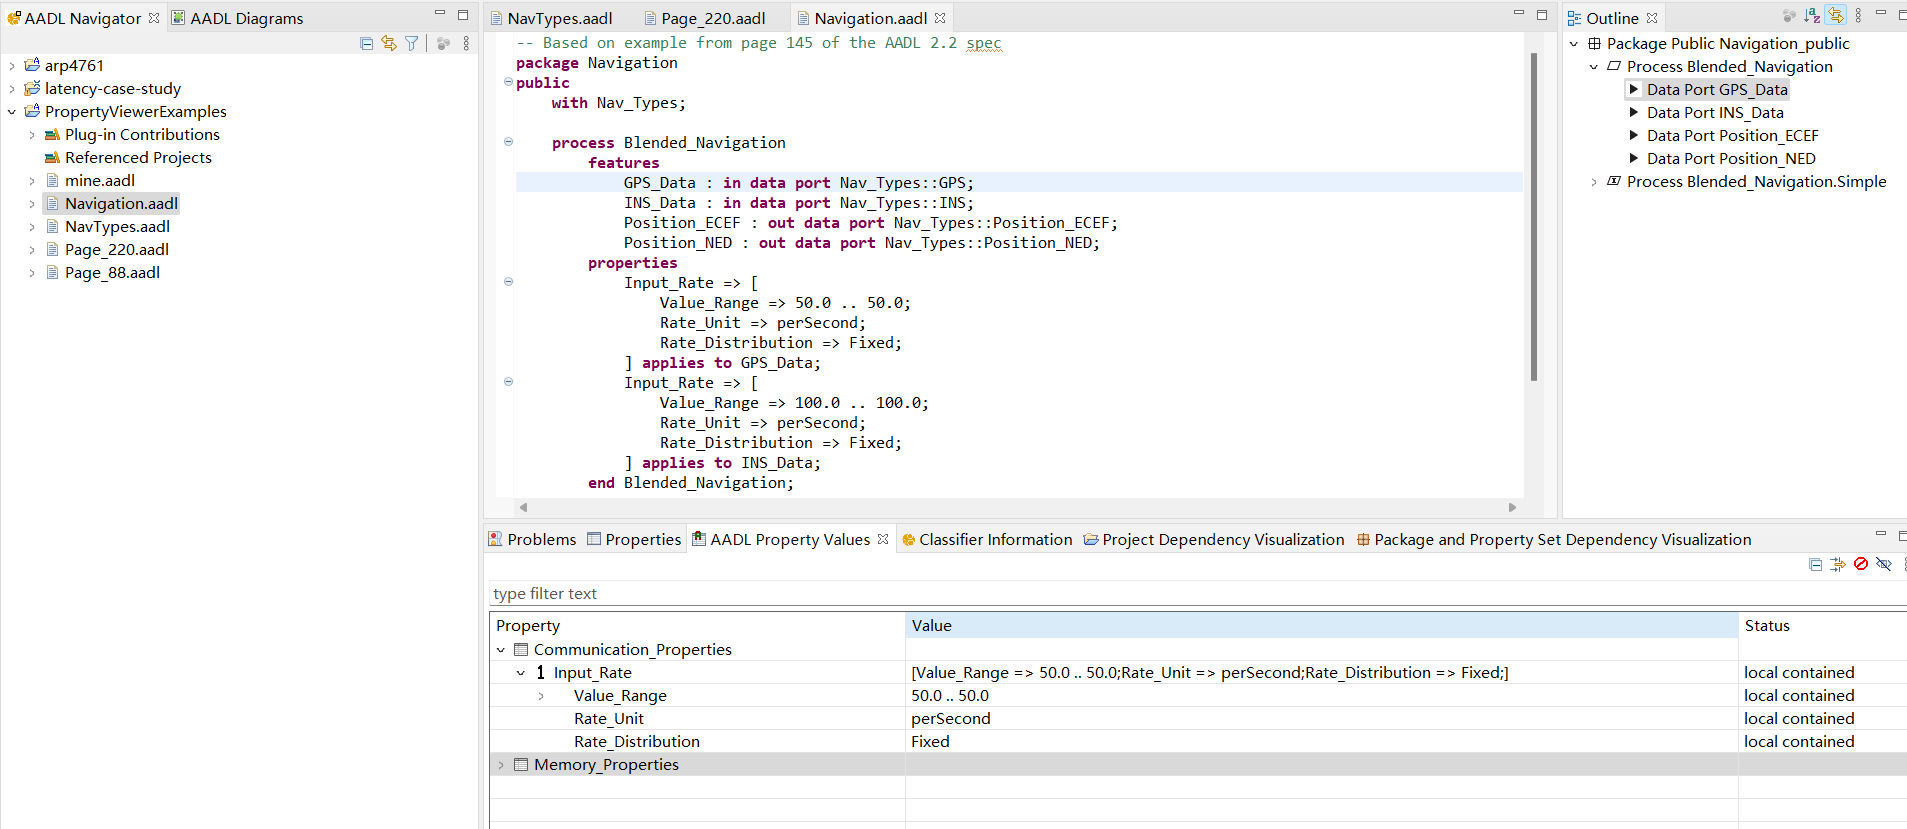This screenshot has width=1907, height=829.
Task: Click the Package Public Navigation_public icon
Action: 1594,44
